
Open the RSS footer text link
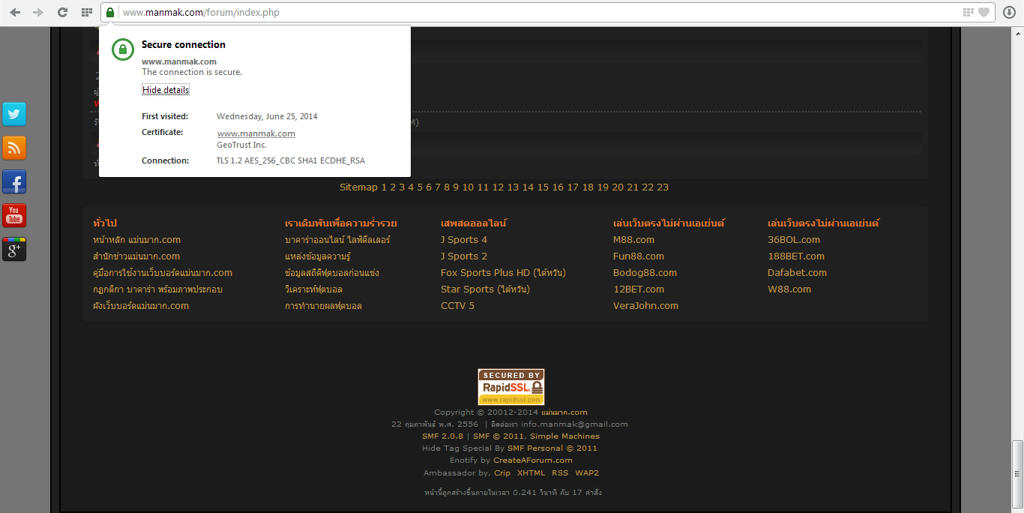coord(560,473)
